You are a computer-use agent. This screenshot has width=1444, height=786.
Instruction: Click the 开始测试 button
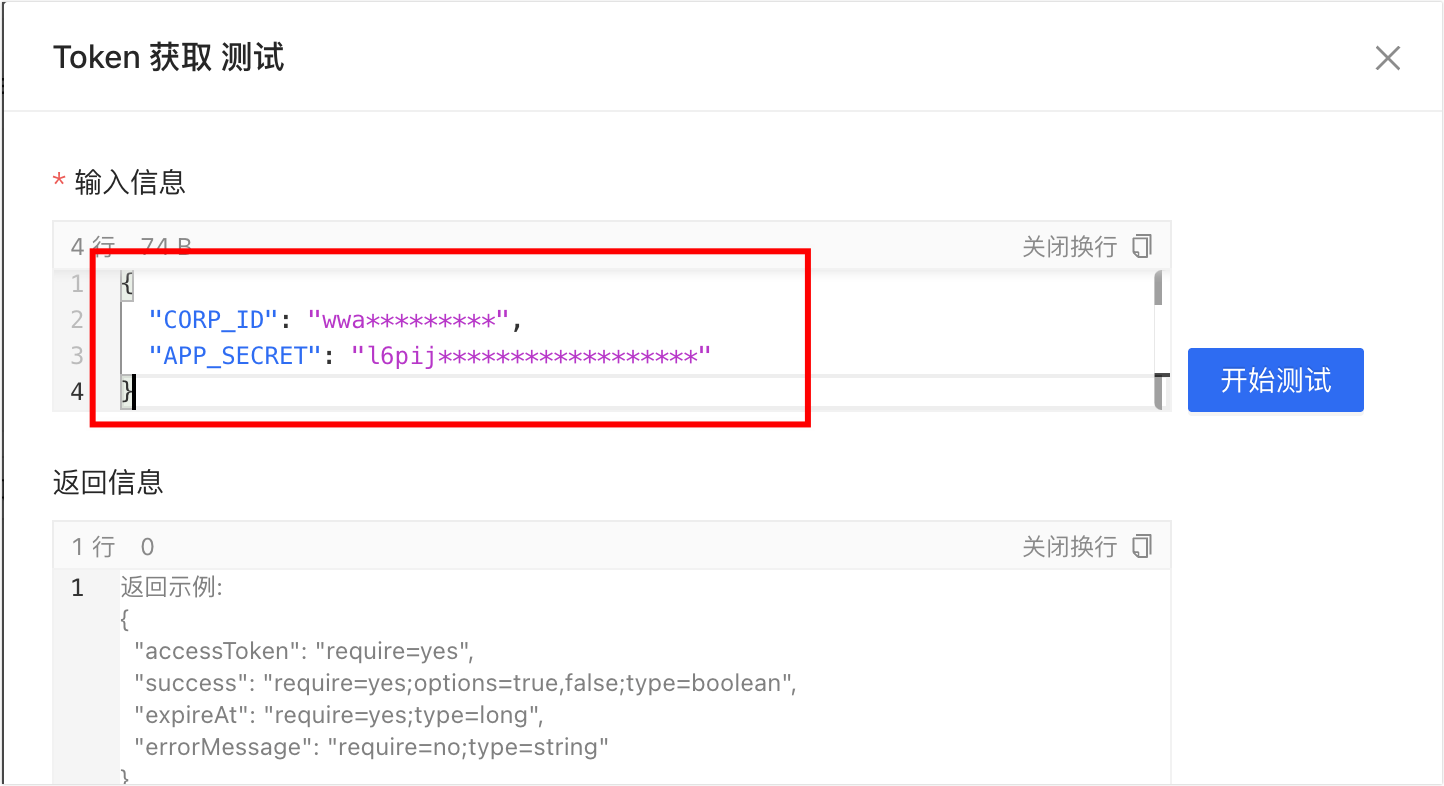tap(1275, 380)
